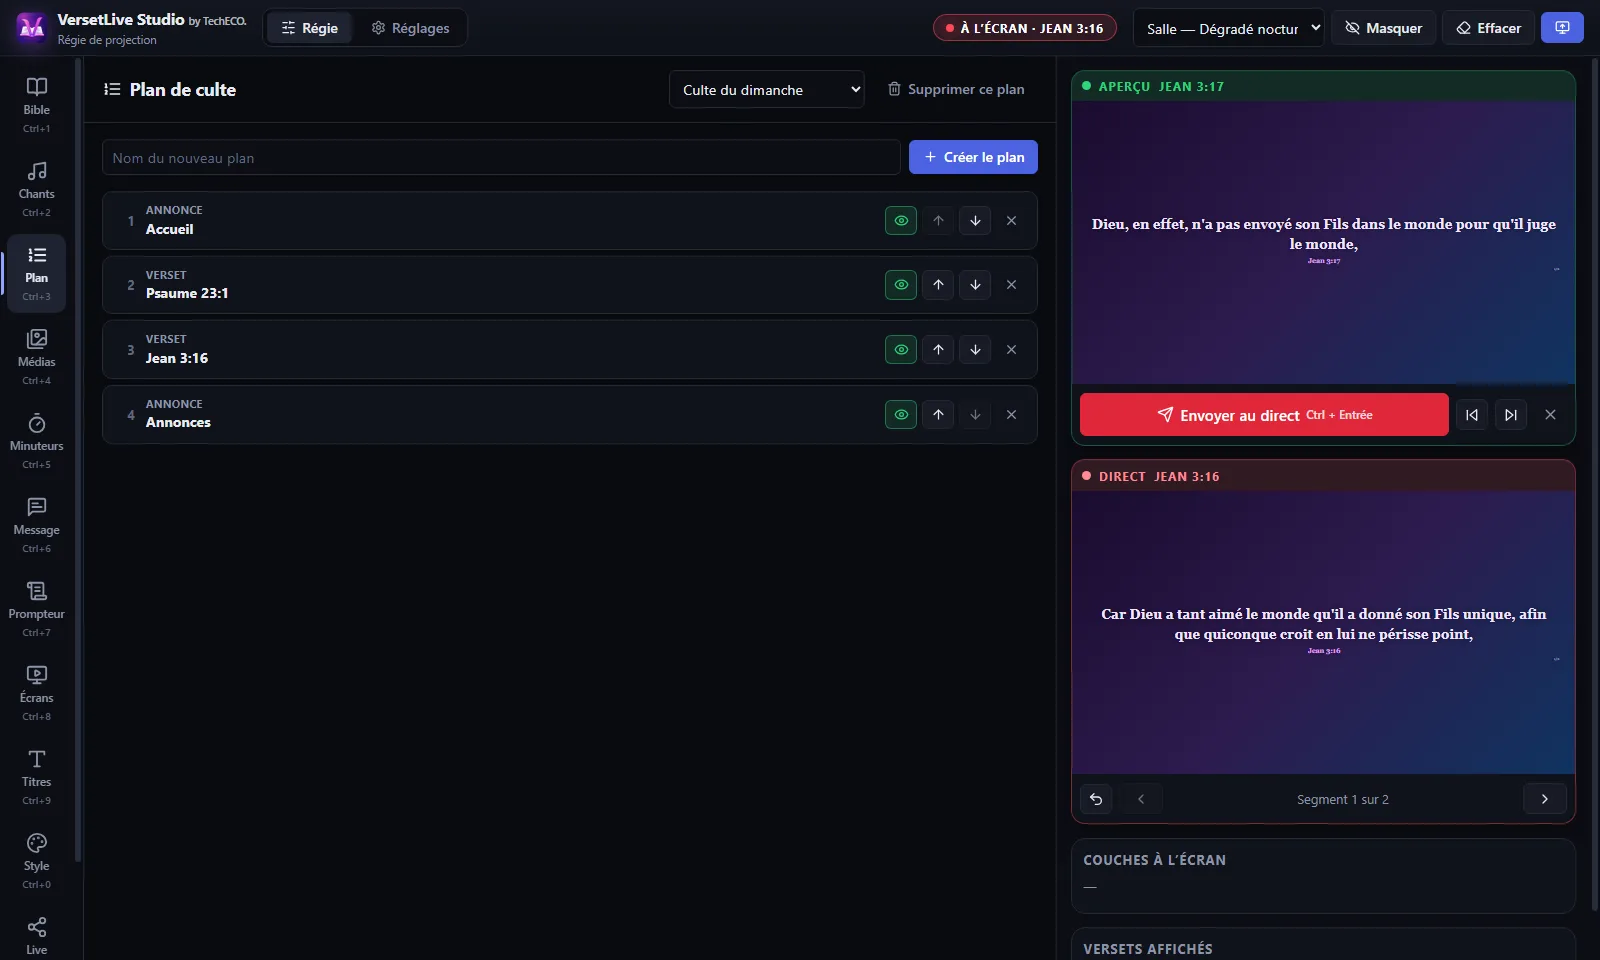Go to previous verse in preview

[1472, 415]
